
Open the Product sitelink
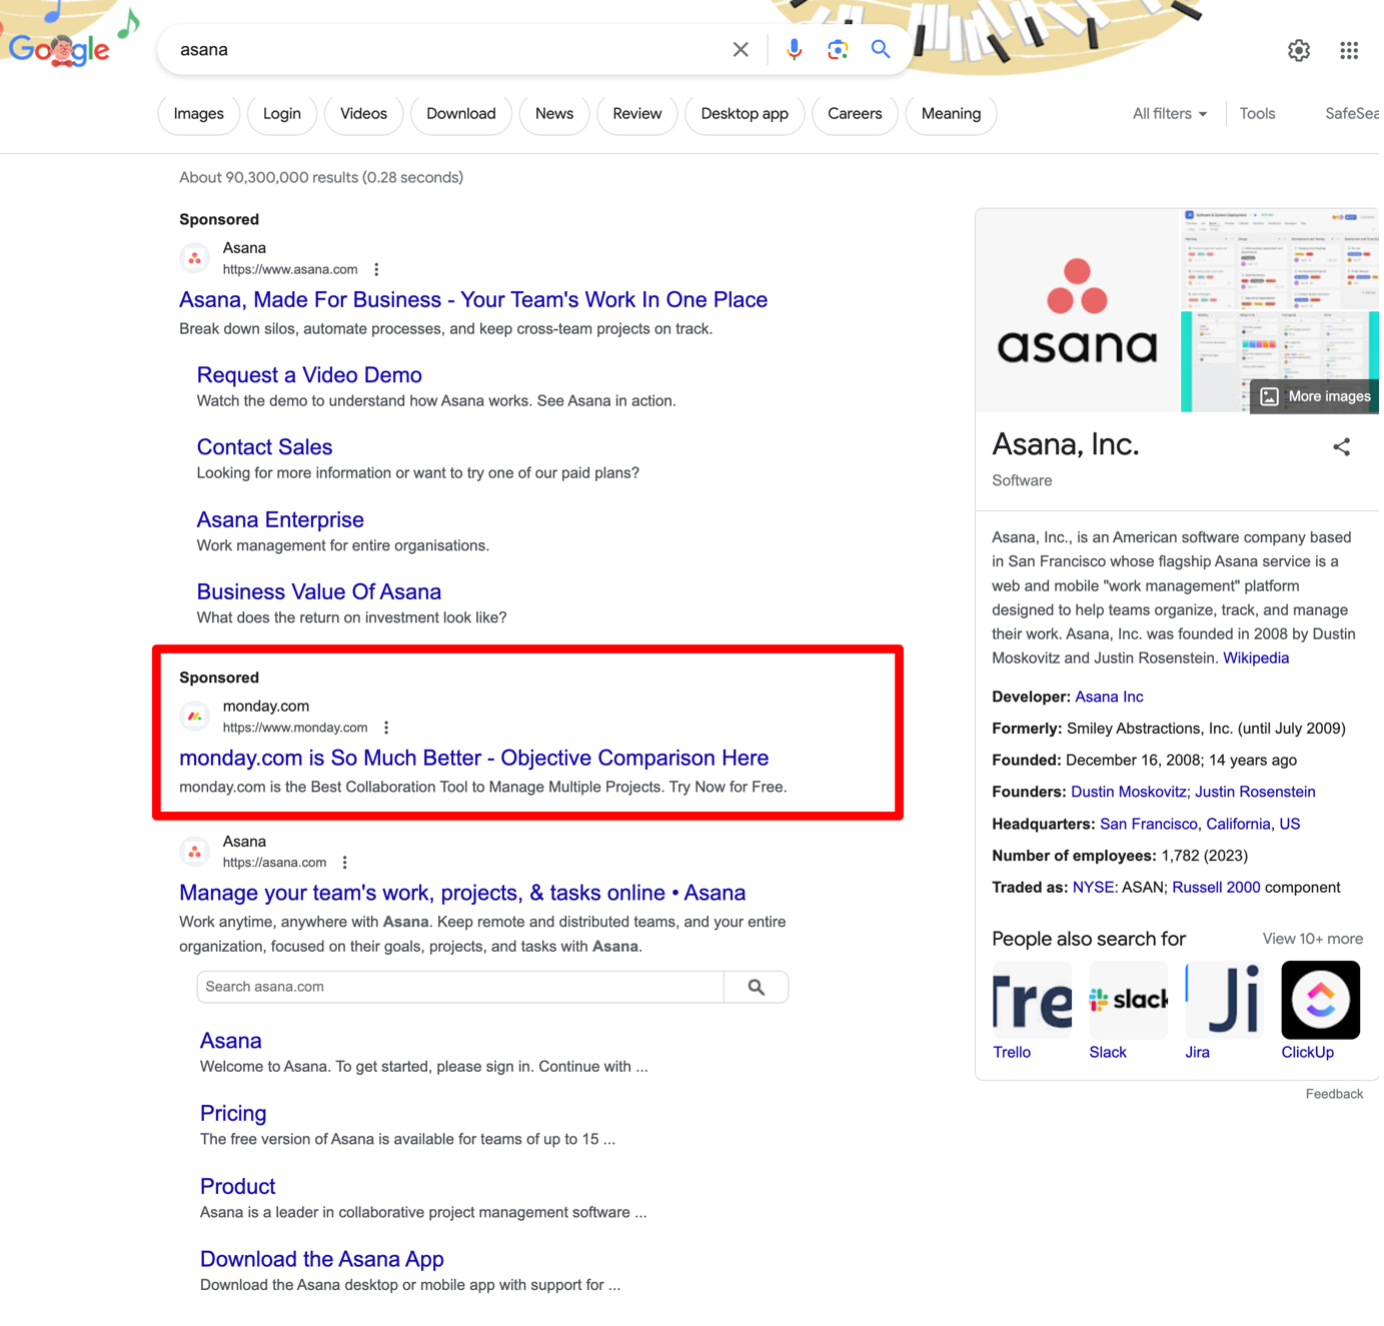[x=237, y=1187]
